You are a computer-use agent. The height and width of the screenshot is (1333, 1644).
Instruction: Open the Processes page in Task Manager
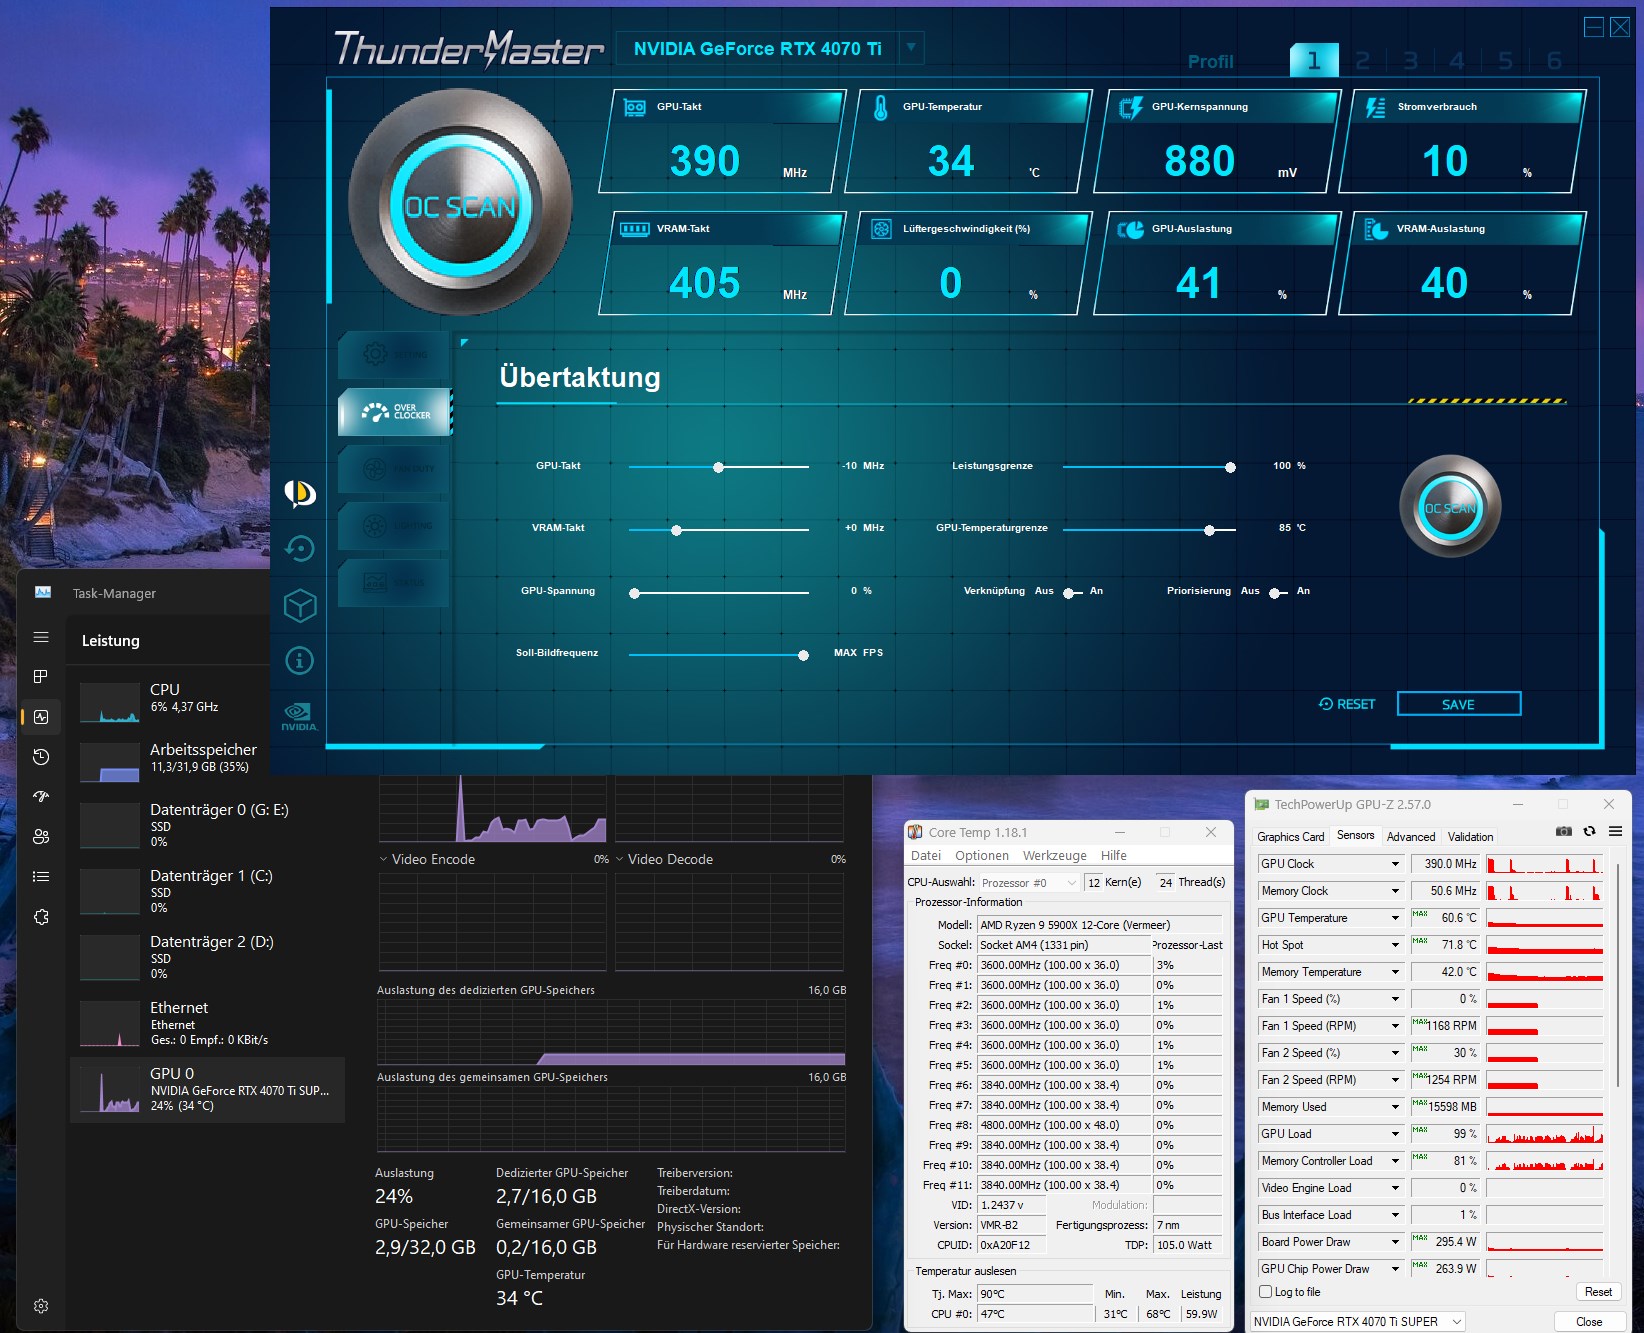(41, 677)
